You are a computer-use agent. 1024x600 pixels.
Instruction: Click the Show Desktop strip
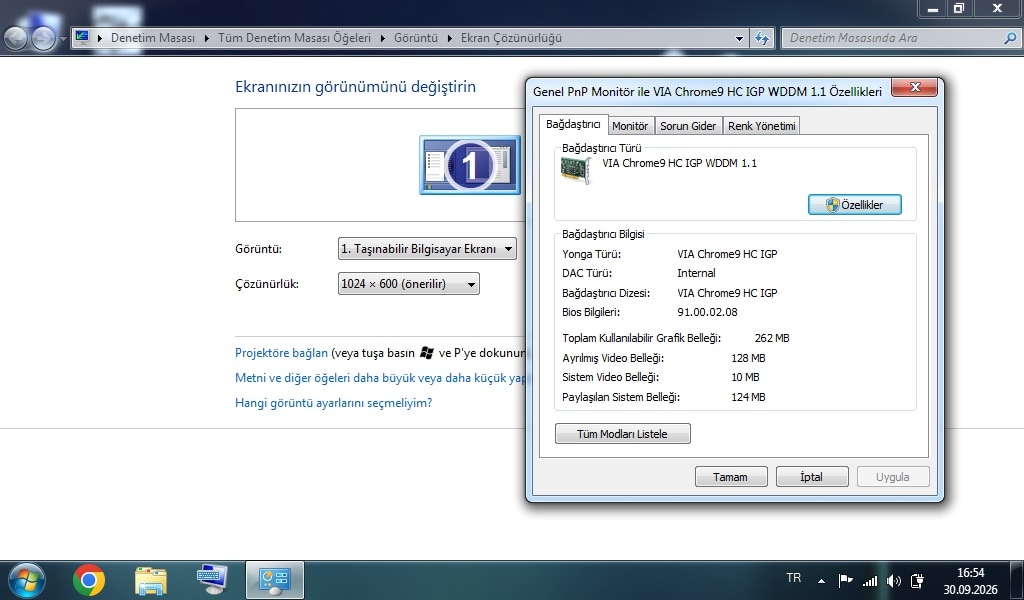pos(1017,580)
